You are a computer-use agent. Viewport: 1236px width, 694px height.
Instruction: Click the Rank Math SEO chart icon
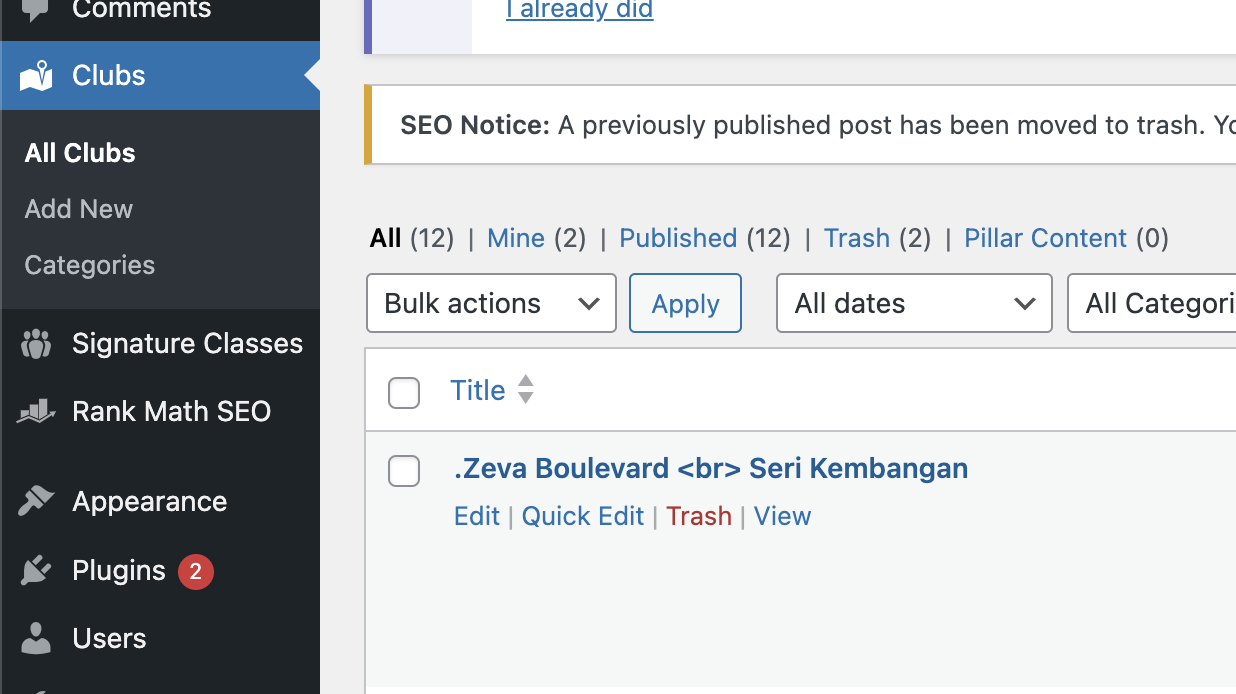[36, 412]
